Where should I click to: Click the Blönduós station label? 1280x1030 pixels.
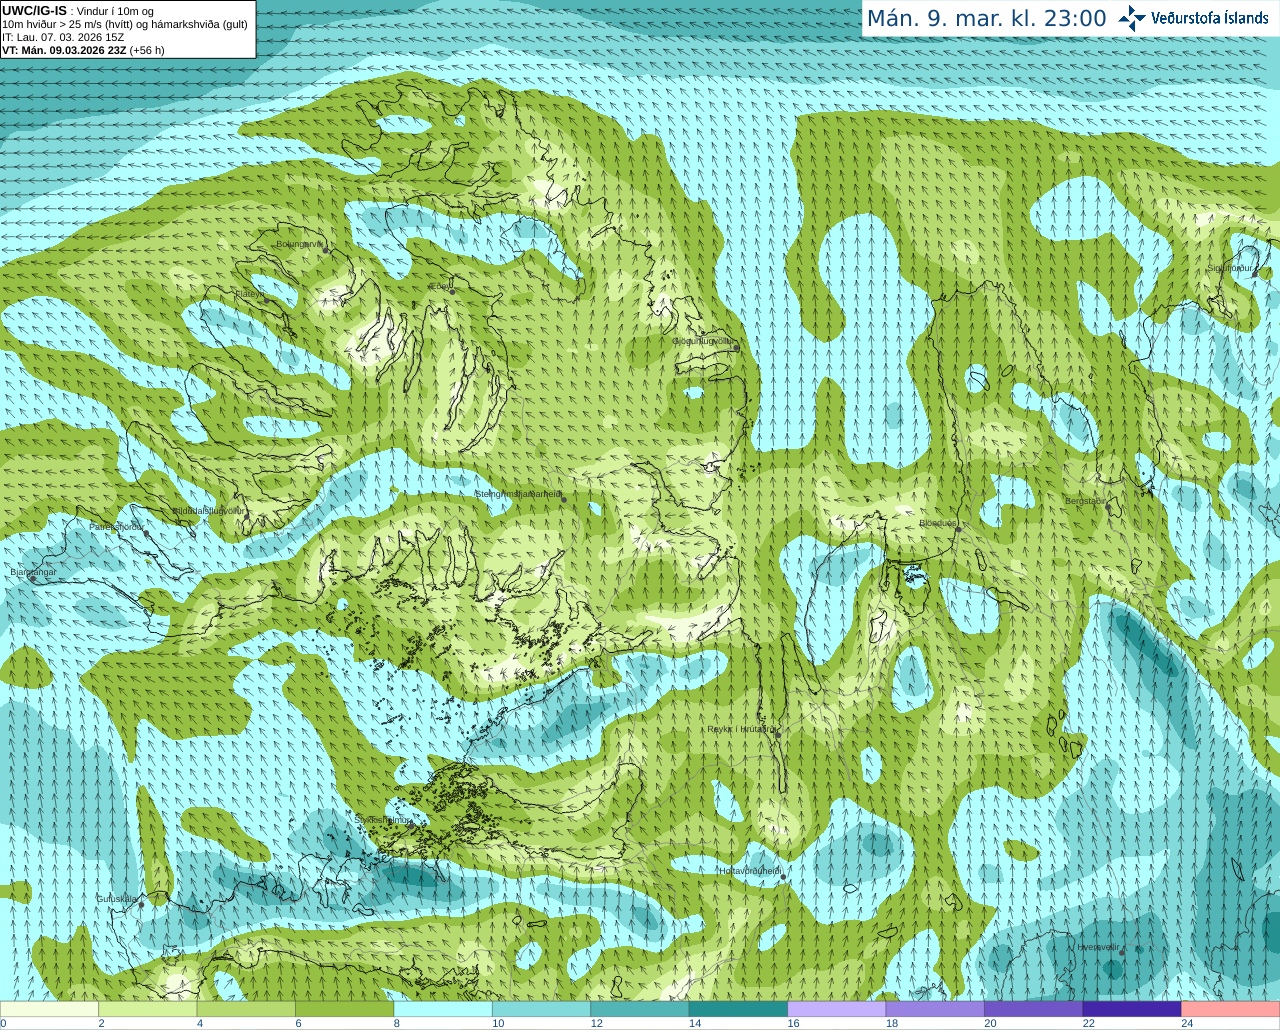[938, 523]
